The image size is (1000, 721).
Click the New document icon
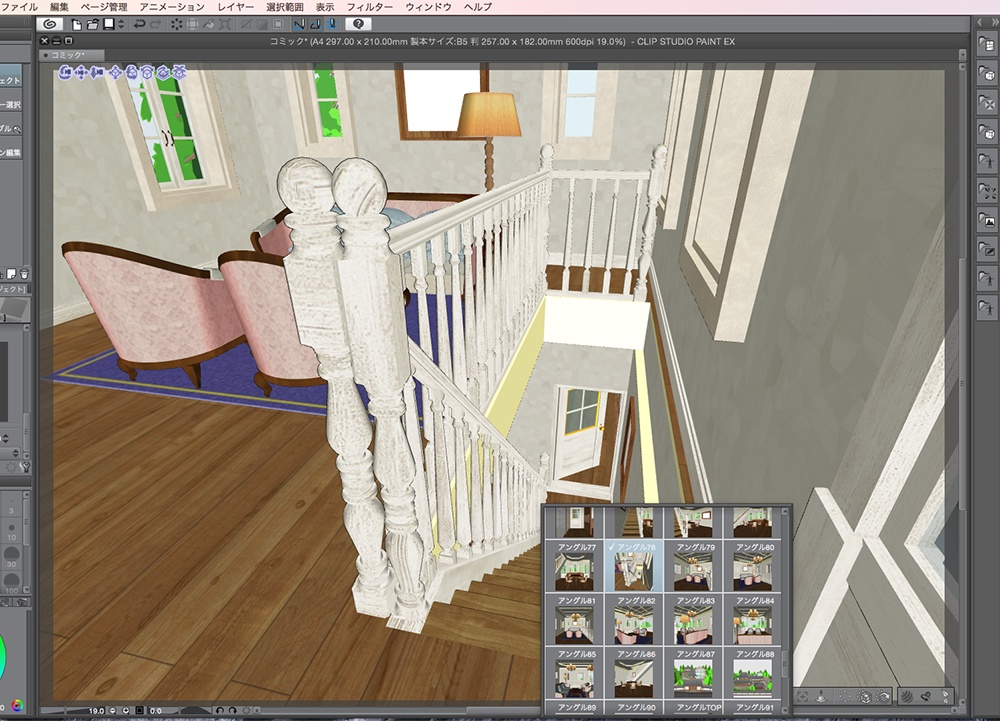pyautogui.click(x=77, y=25)
